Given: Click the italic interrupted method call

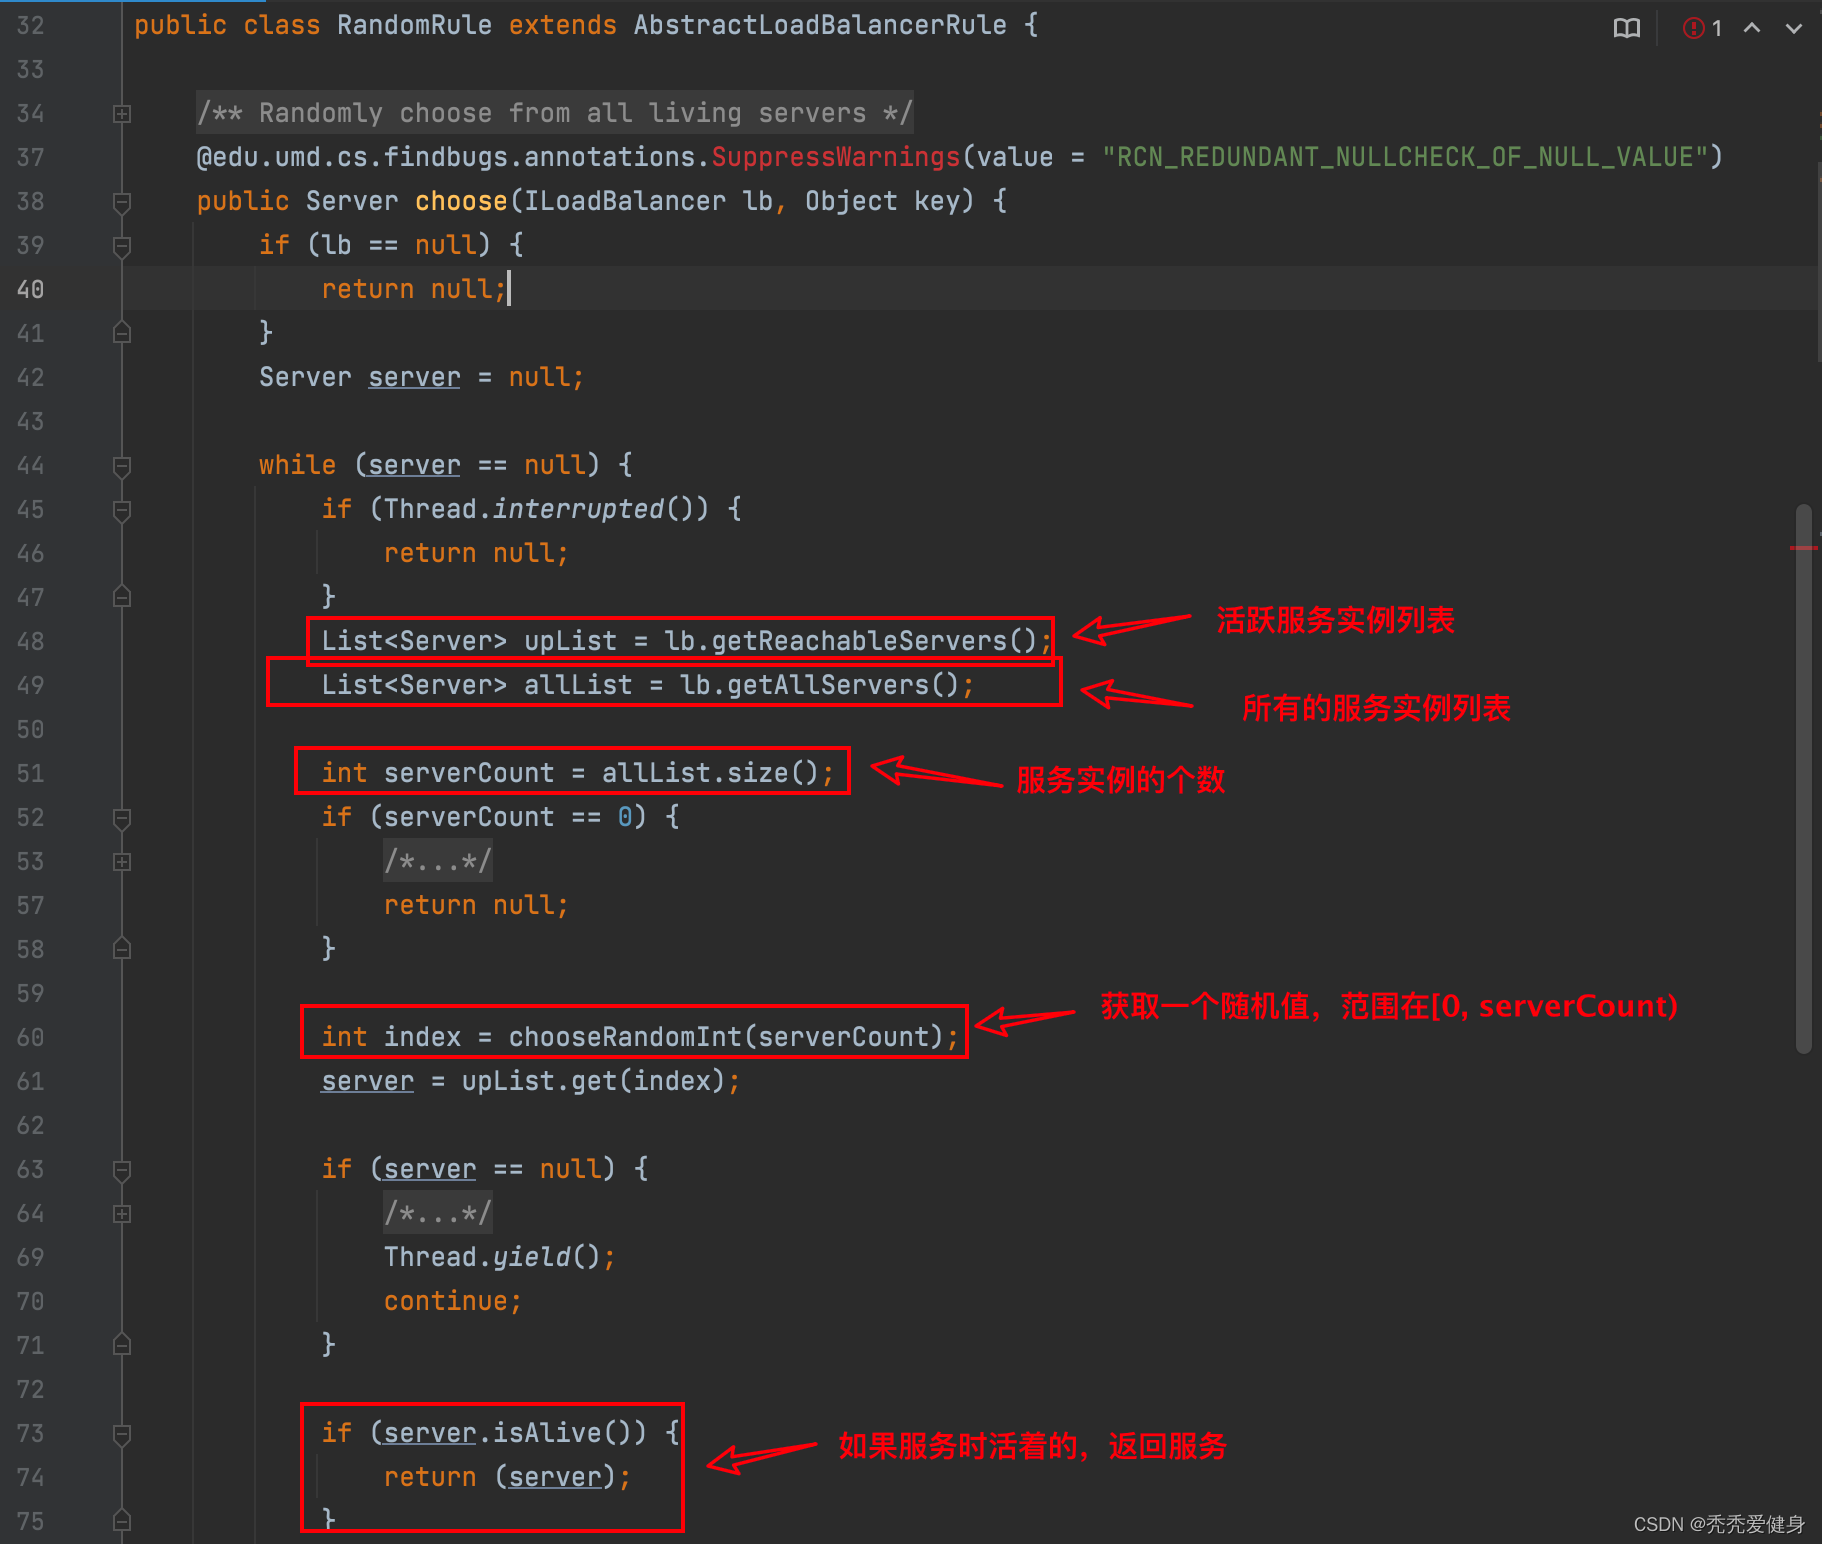Looking at the screenshot, I should click(578, 509).
